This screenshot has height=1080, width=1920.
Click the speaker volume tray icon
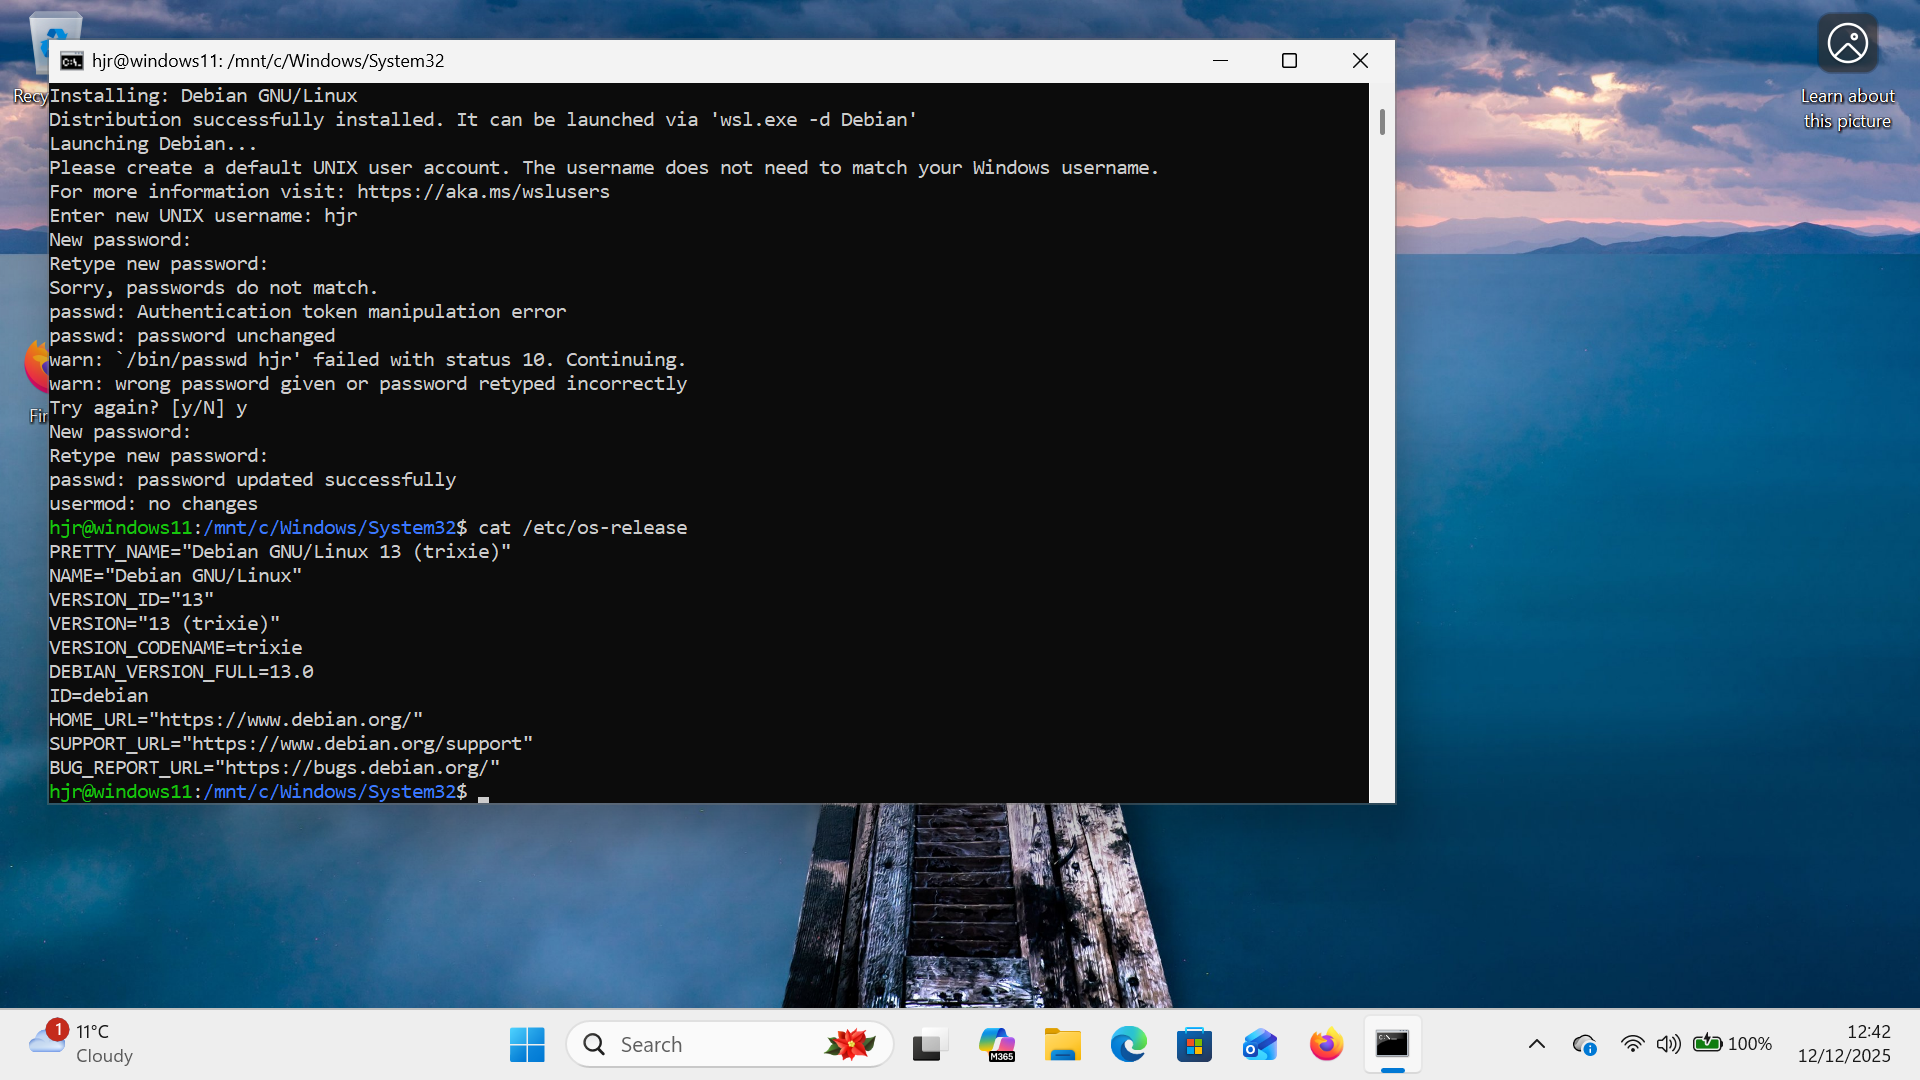[1668, 1044]
